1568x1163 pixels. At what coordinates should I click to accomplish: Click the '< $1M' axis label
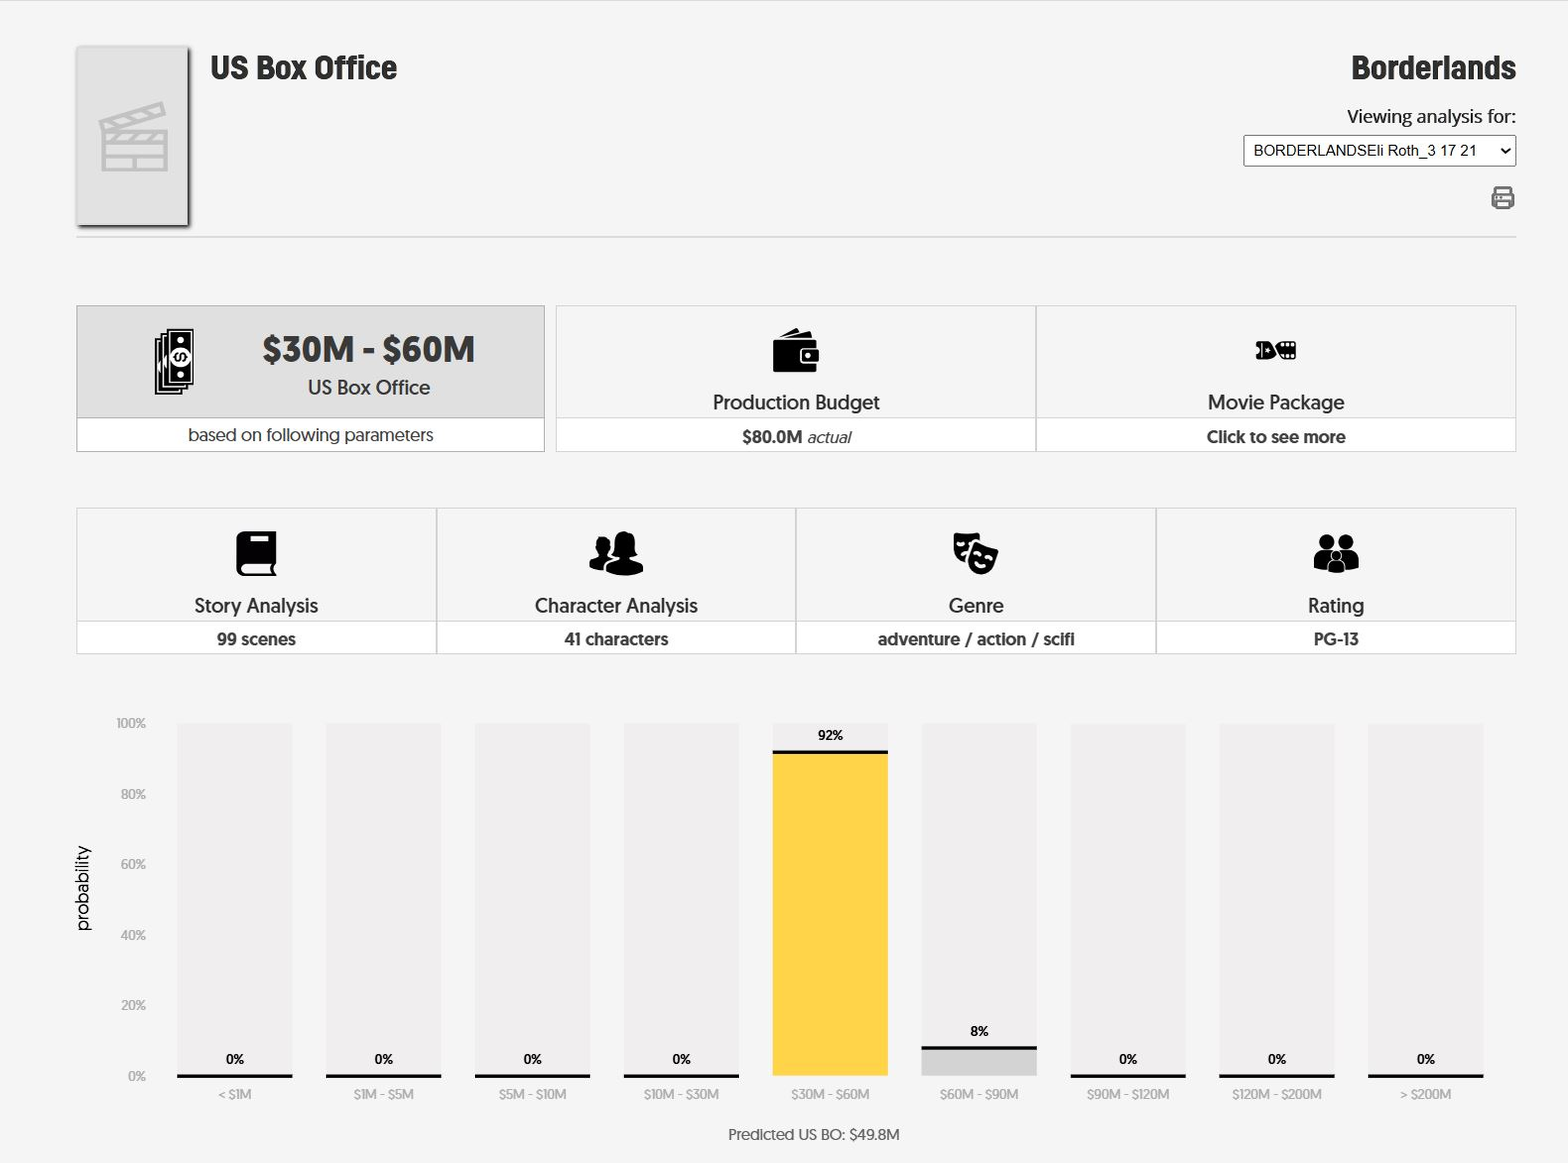tap(235, 1094)
